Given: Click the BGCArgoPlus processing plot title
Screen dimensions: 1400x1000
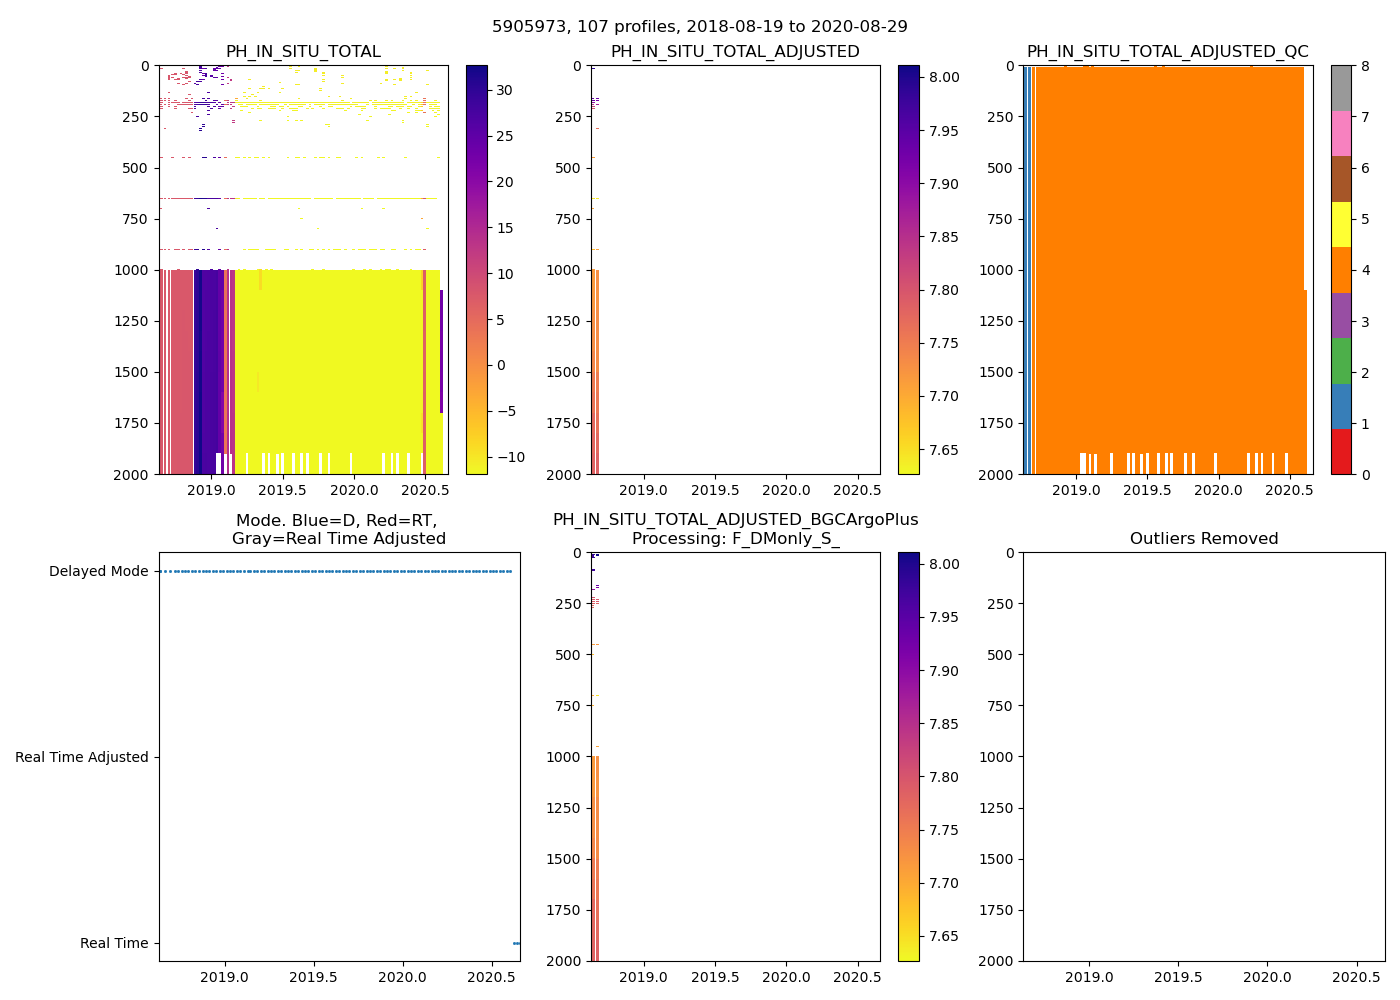Looking at the screenshot, I should click(735, 530).
